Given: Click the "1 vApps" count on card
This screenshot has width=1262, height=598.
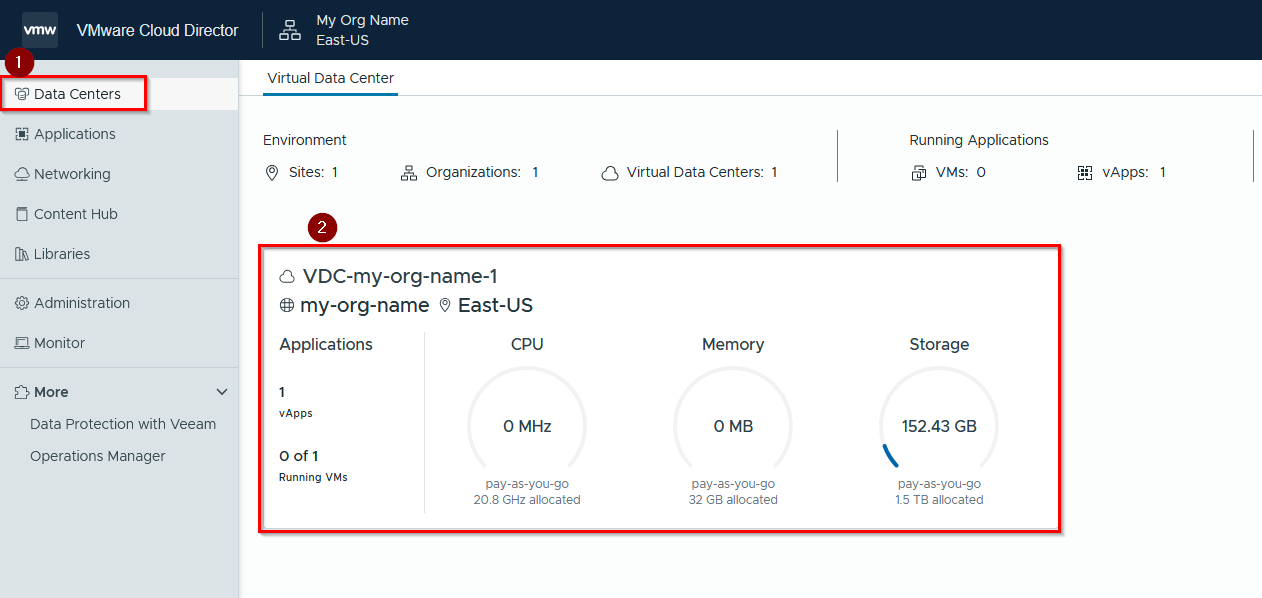Looking at the screenshot, I should [x=296, y=401].
